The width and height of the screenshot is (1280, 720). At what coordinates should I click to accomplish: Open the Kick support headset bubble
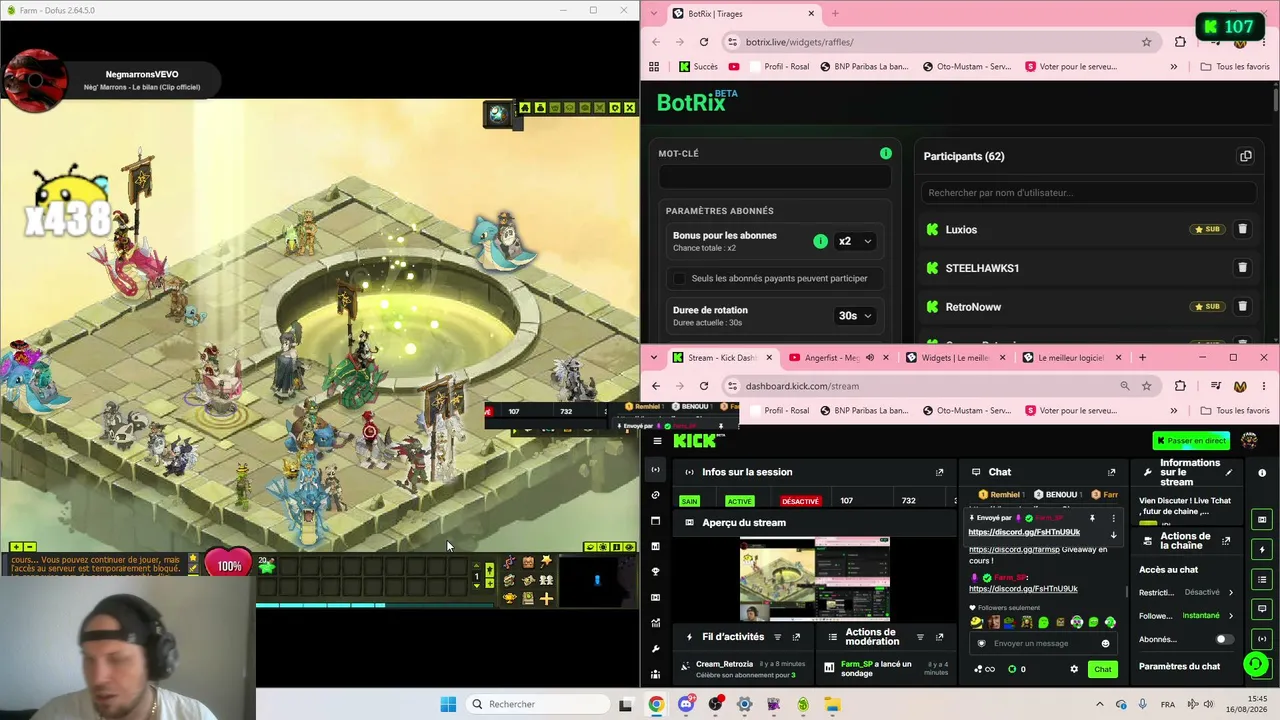click(x=1256, y=663)
